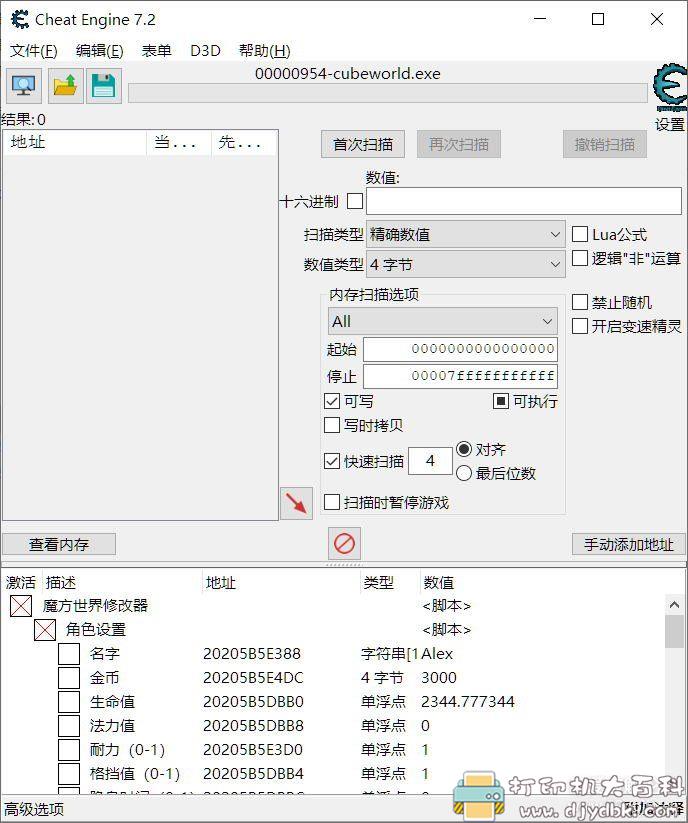Select the 生命值 value 2344.777344
The height and width of the screenshot is (823, 688).
468,702
